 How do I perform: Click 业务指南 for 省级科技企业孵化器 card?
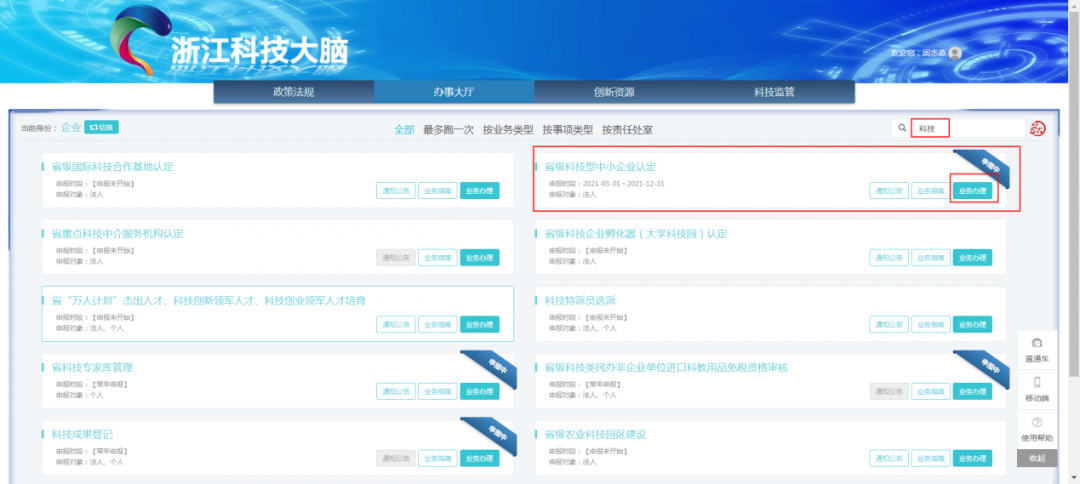[931, 257]
